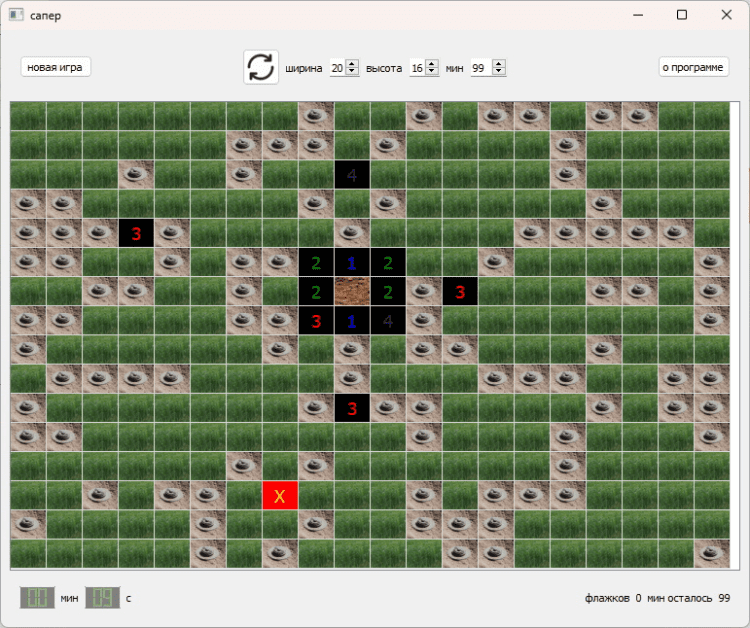Increase the ширина value with the up arrow

pos(352,64)
